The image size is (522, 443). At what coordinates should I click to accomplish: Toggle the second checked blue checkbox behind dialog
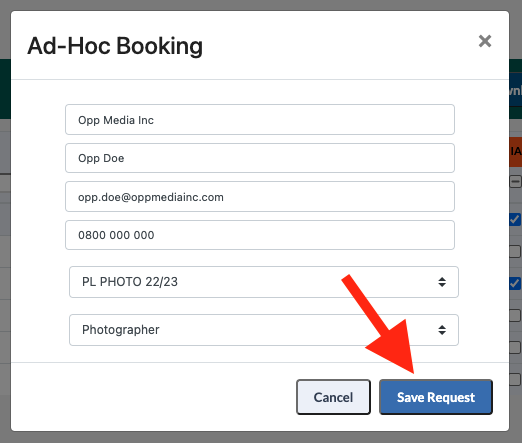[x=515, y=283]
